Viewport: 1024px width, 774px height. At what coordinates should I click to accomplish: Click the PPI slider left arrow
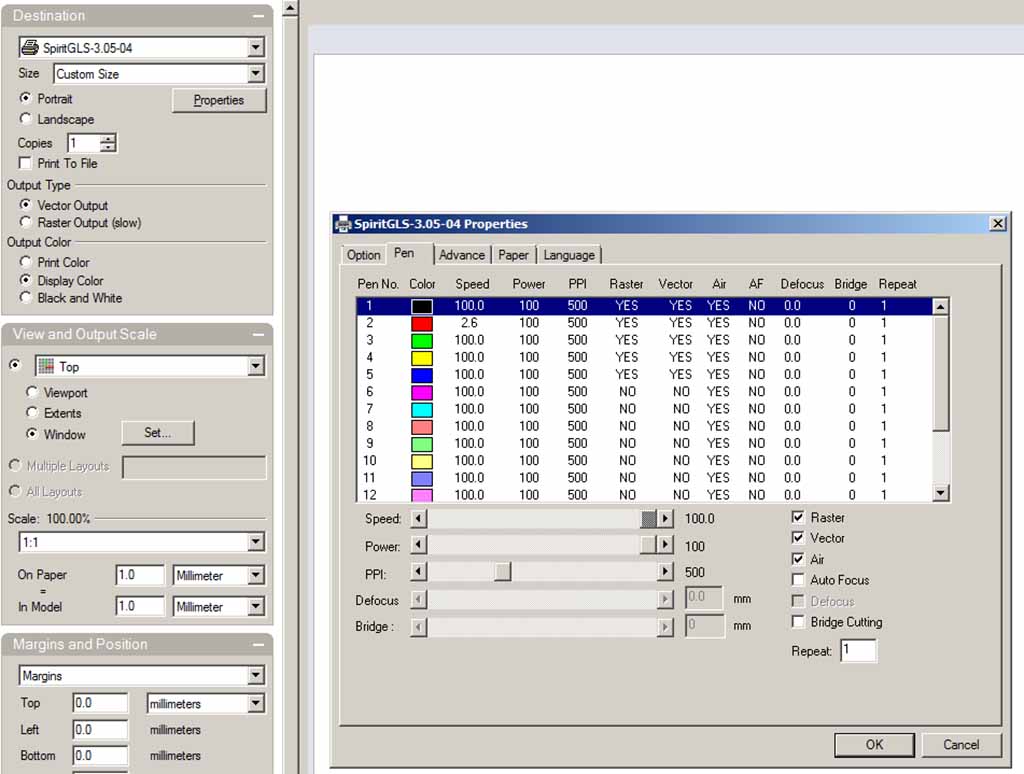tap(419, 572)
